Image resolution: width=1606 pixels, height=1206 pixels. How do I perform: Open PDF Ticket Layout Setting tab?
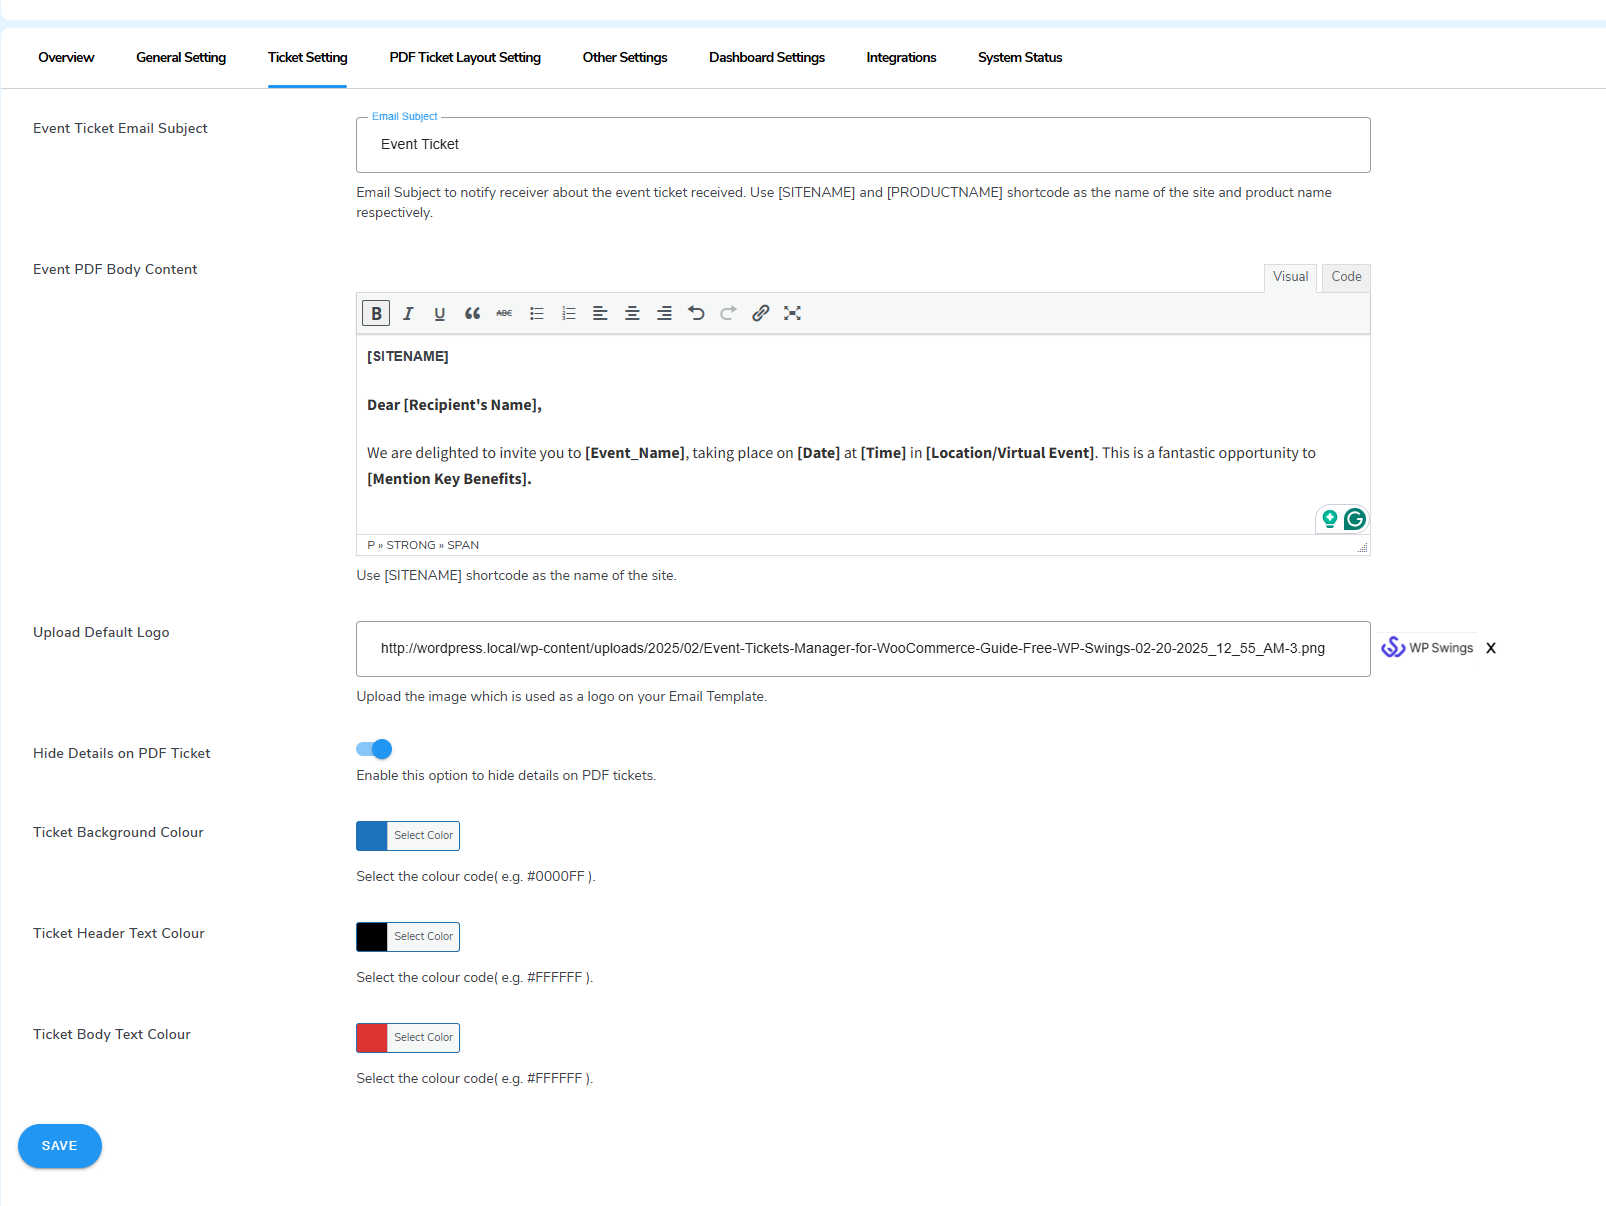465,57
